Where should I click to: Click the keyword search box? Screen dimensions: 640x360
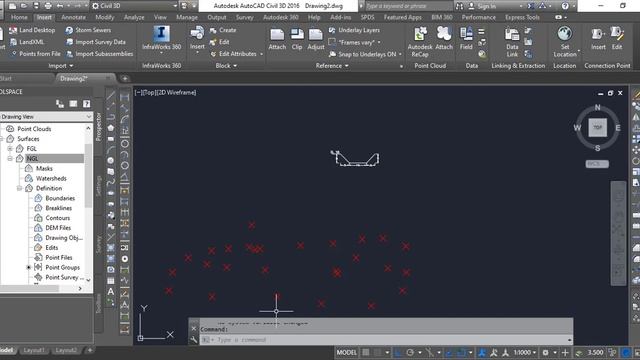click(x=408, y=6)
